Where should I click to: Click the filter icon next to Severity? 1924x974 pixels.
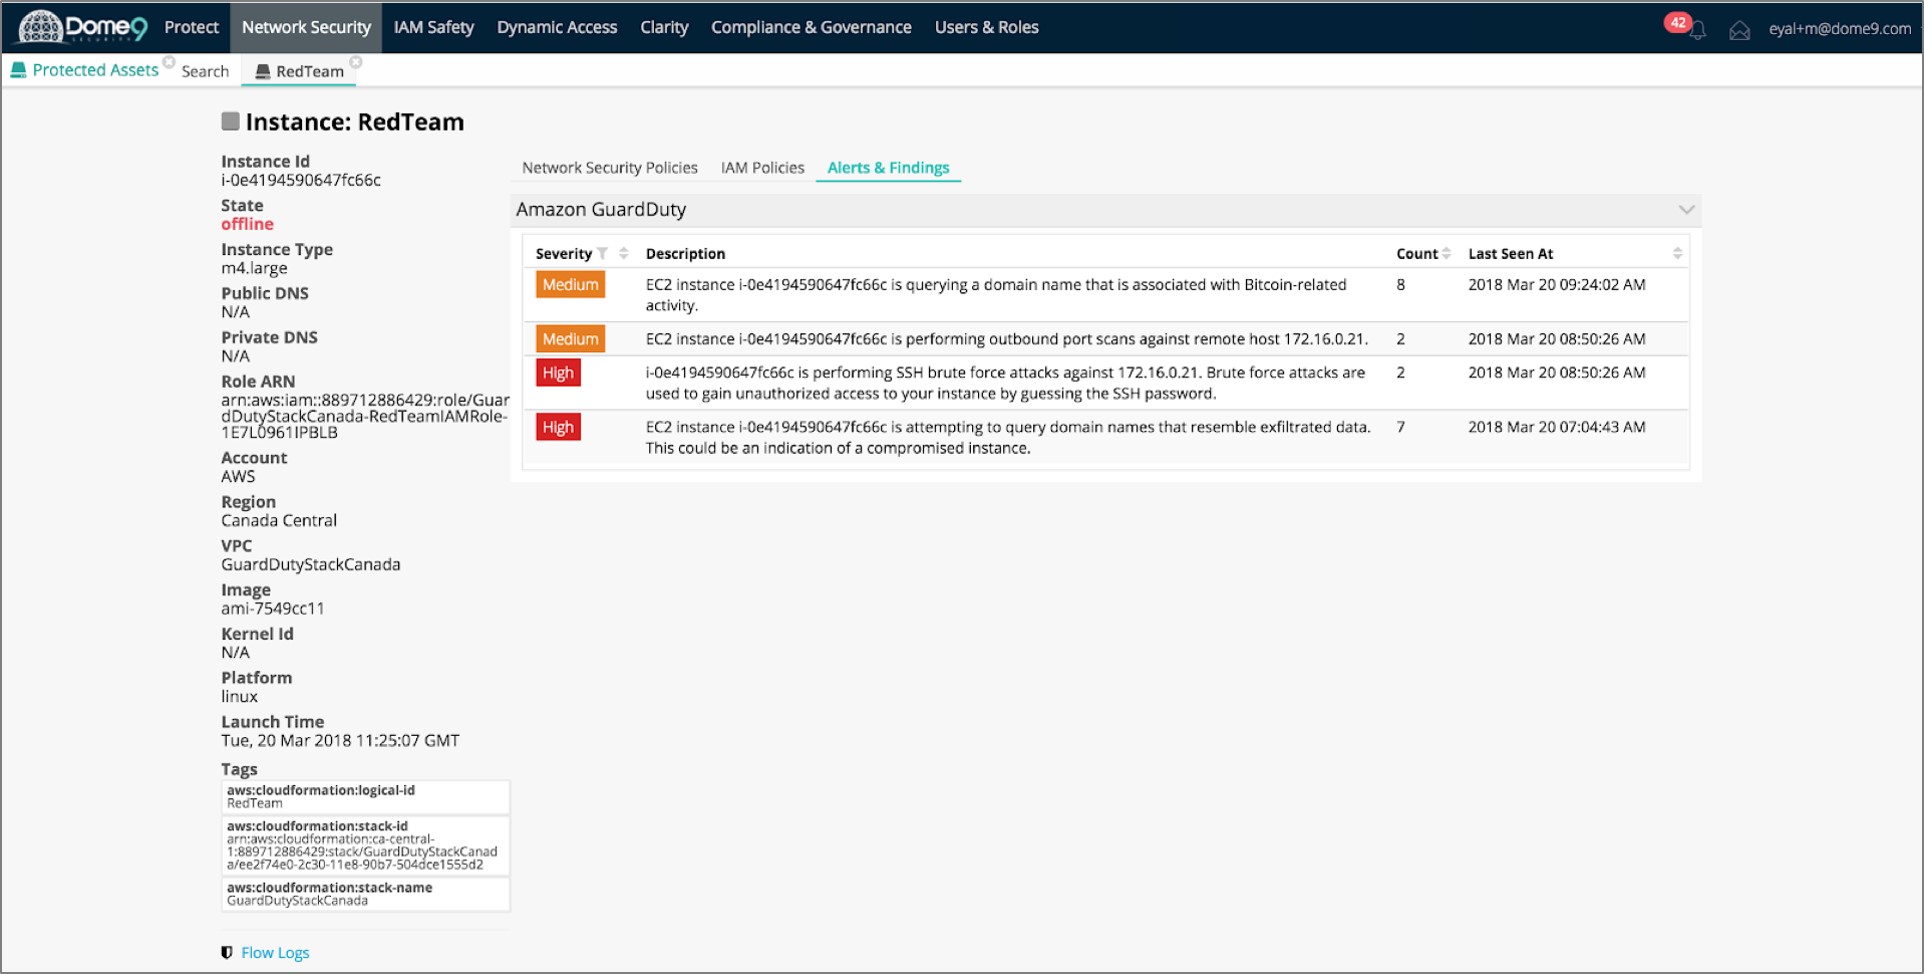point(602,254)
